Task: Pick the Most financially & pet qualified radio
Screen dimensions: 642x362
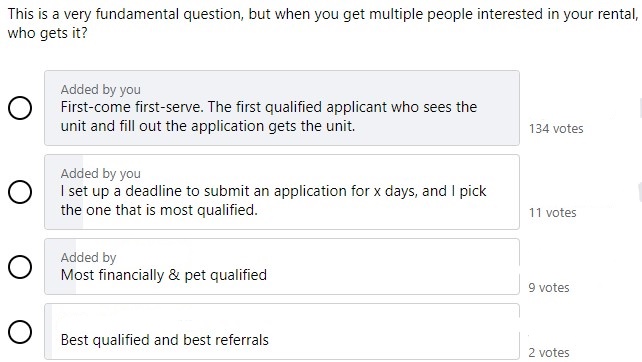Action: (x=20, y=267)
